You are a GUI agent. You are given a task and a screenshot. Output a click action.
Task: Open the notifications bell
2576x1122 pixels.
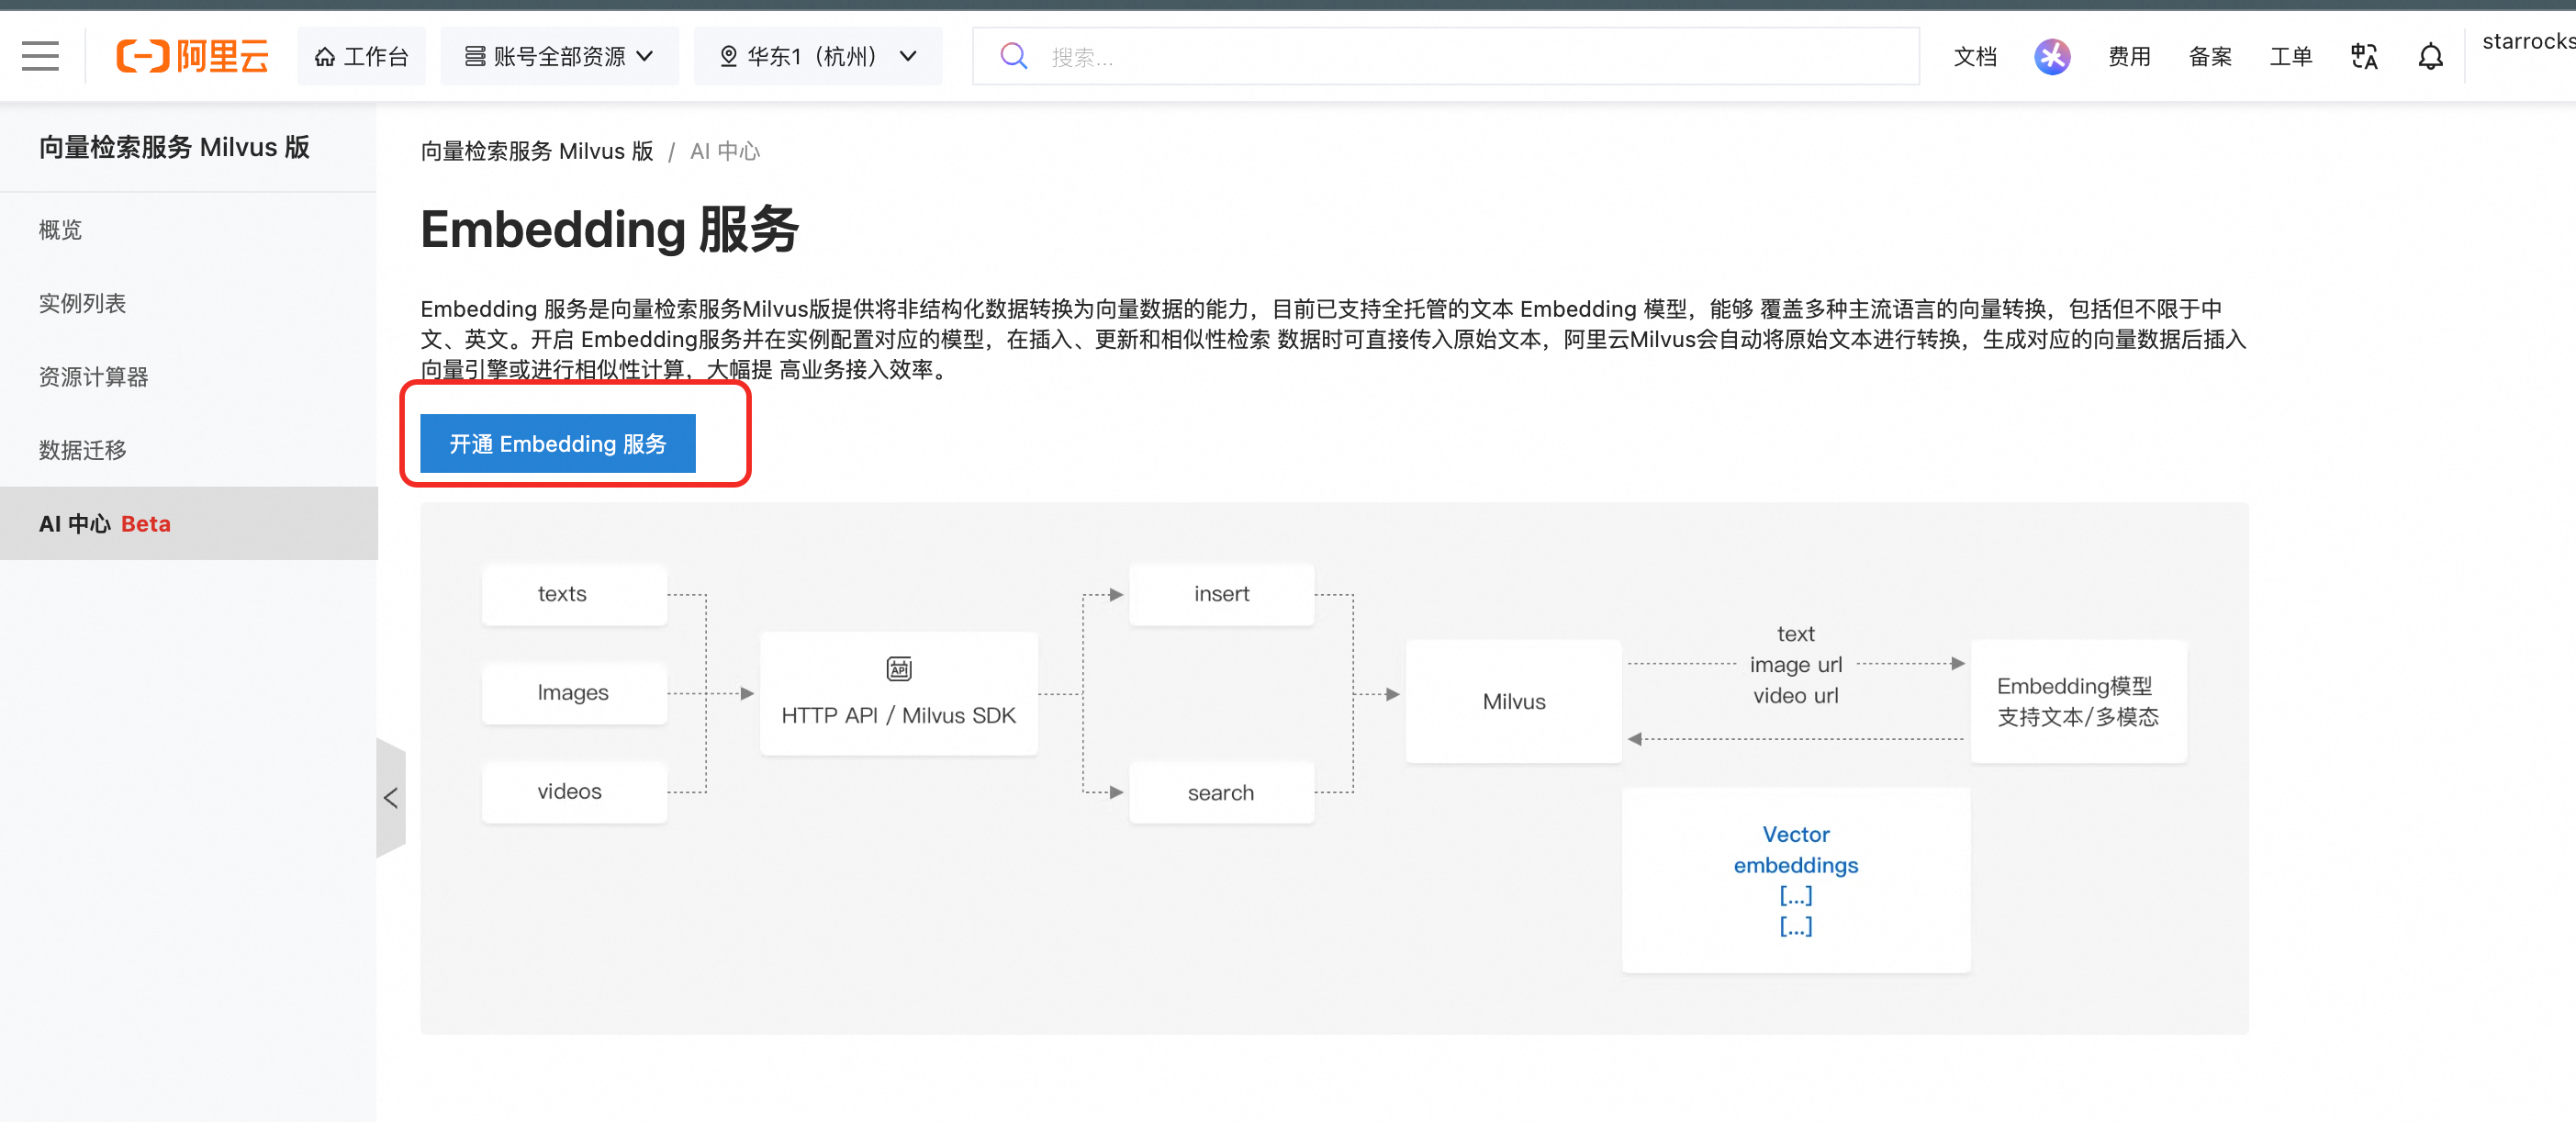pos(2430,57)
